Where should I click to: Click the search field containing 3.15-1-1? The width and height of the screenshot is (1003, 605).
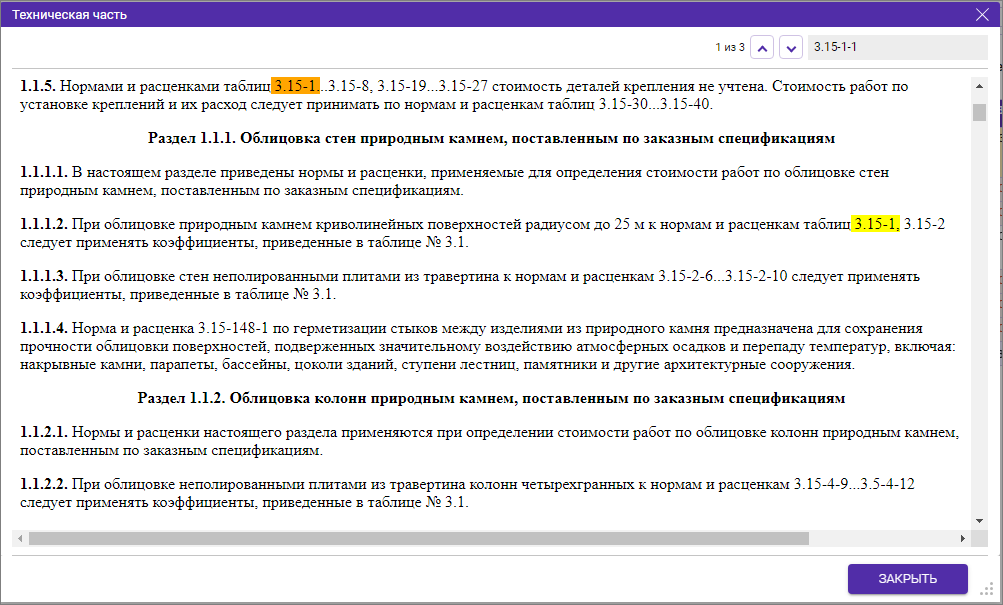point(895,46)
